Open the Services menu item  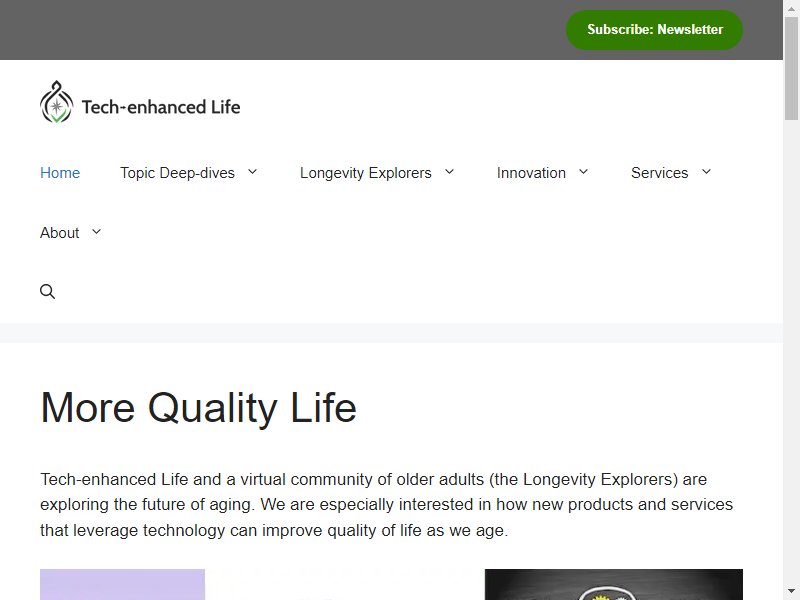click(659, 173)
